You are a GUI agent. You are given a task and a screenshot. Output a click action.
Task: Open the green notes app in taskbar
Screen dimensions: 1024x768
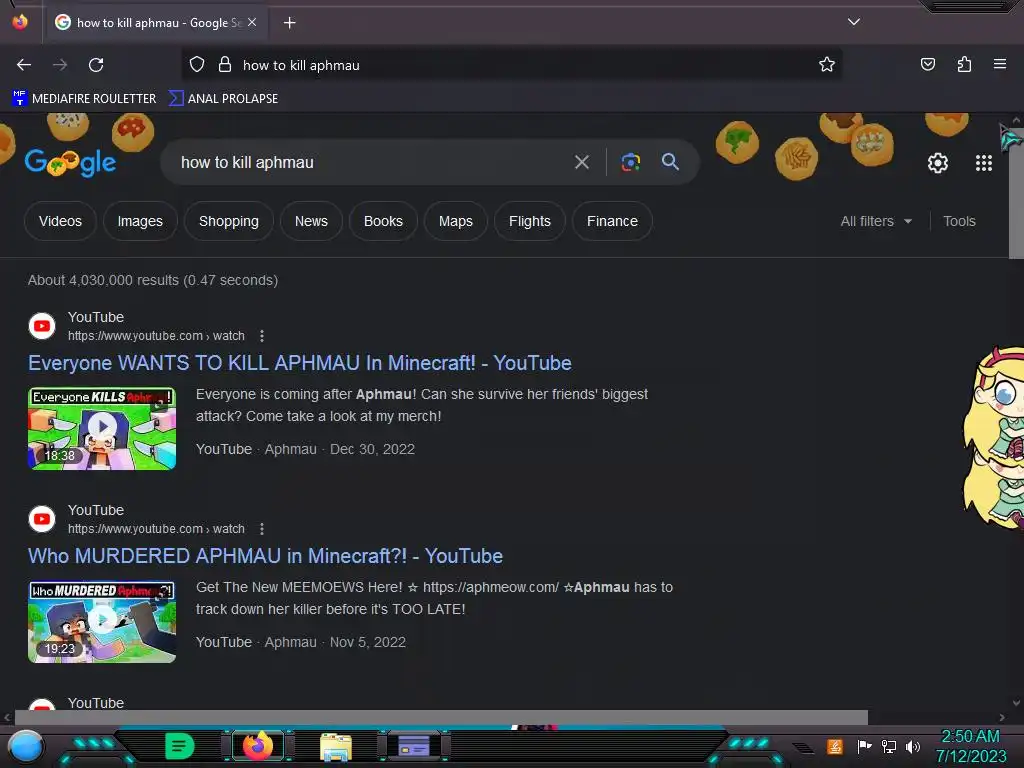[179, 746]
